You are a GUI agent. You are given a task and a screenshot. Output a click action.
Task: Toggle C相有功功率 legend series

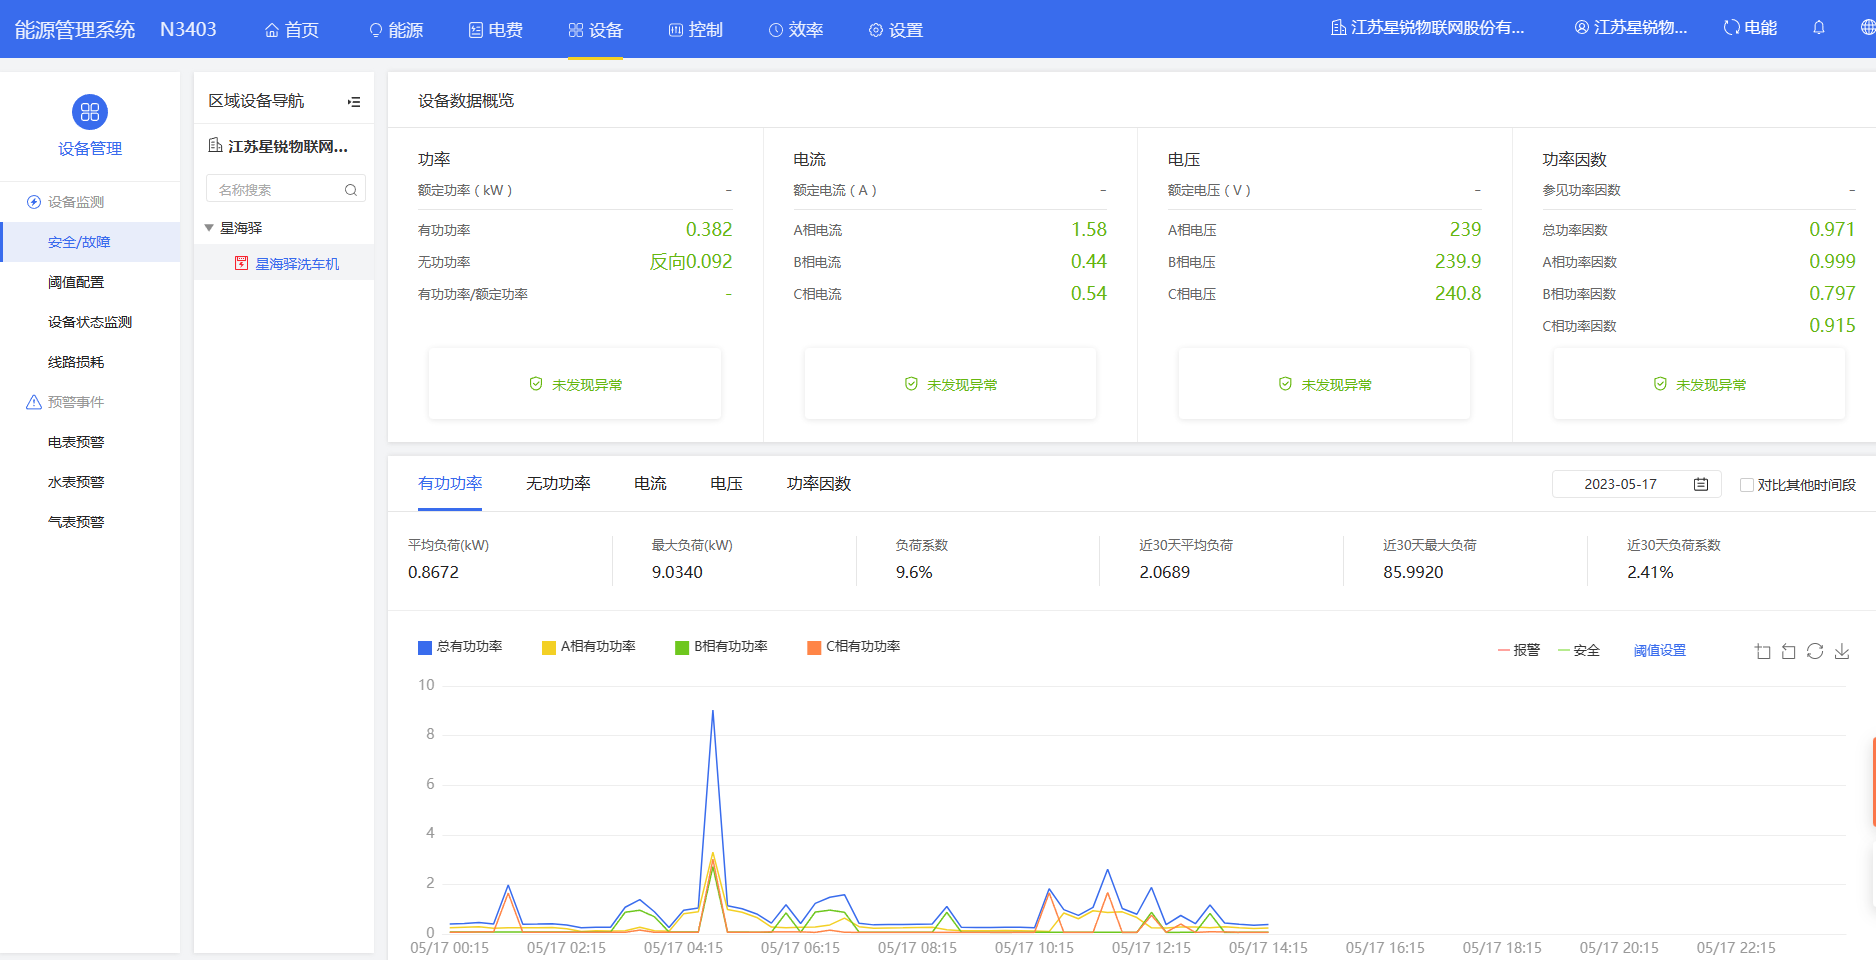click(854, 647)
